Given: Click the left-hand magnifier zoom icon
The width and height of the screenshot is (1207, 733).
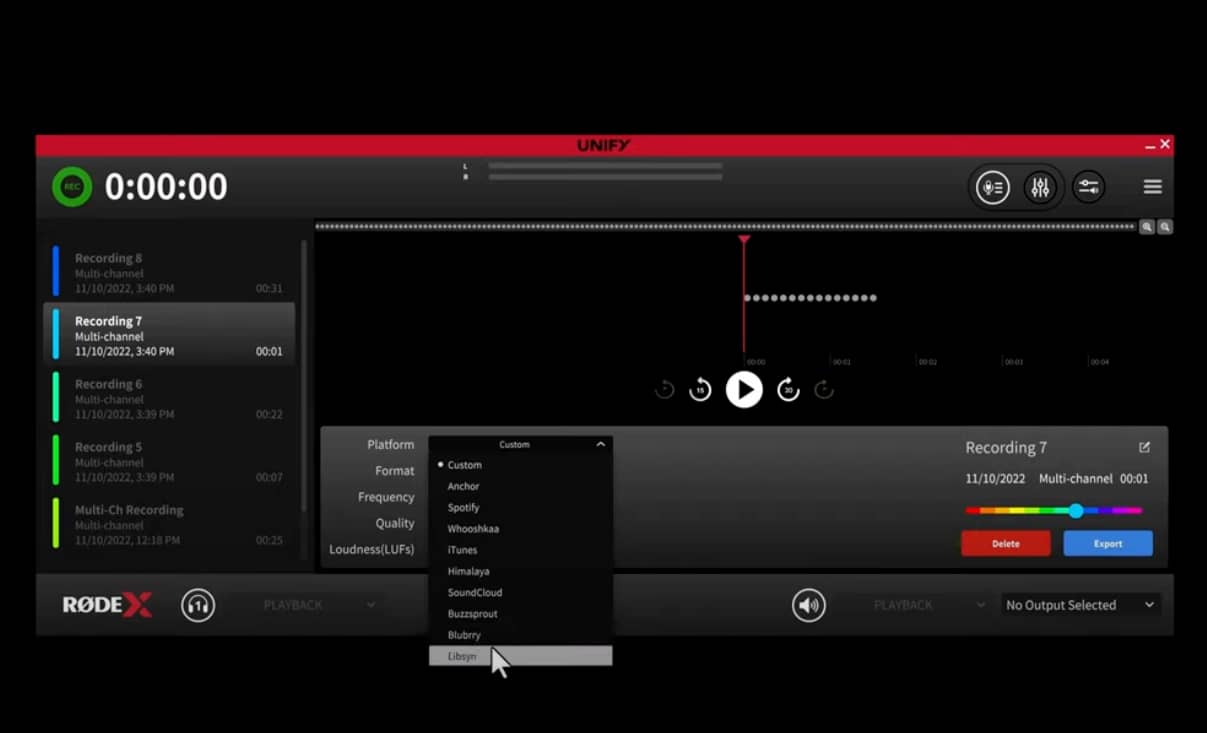Looking at the screenshot, I should point(1147,227).
